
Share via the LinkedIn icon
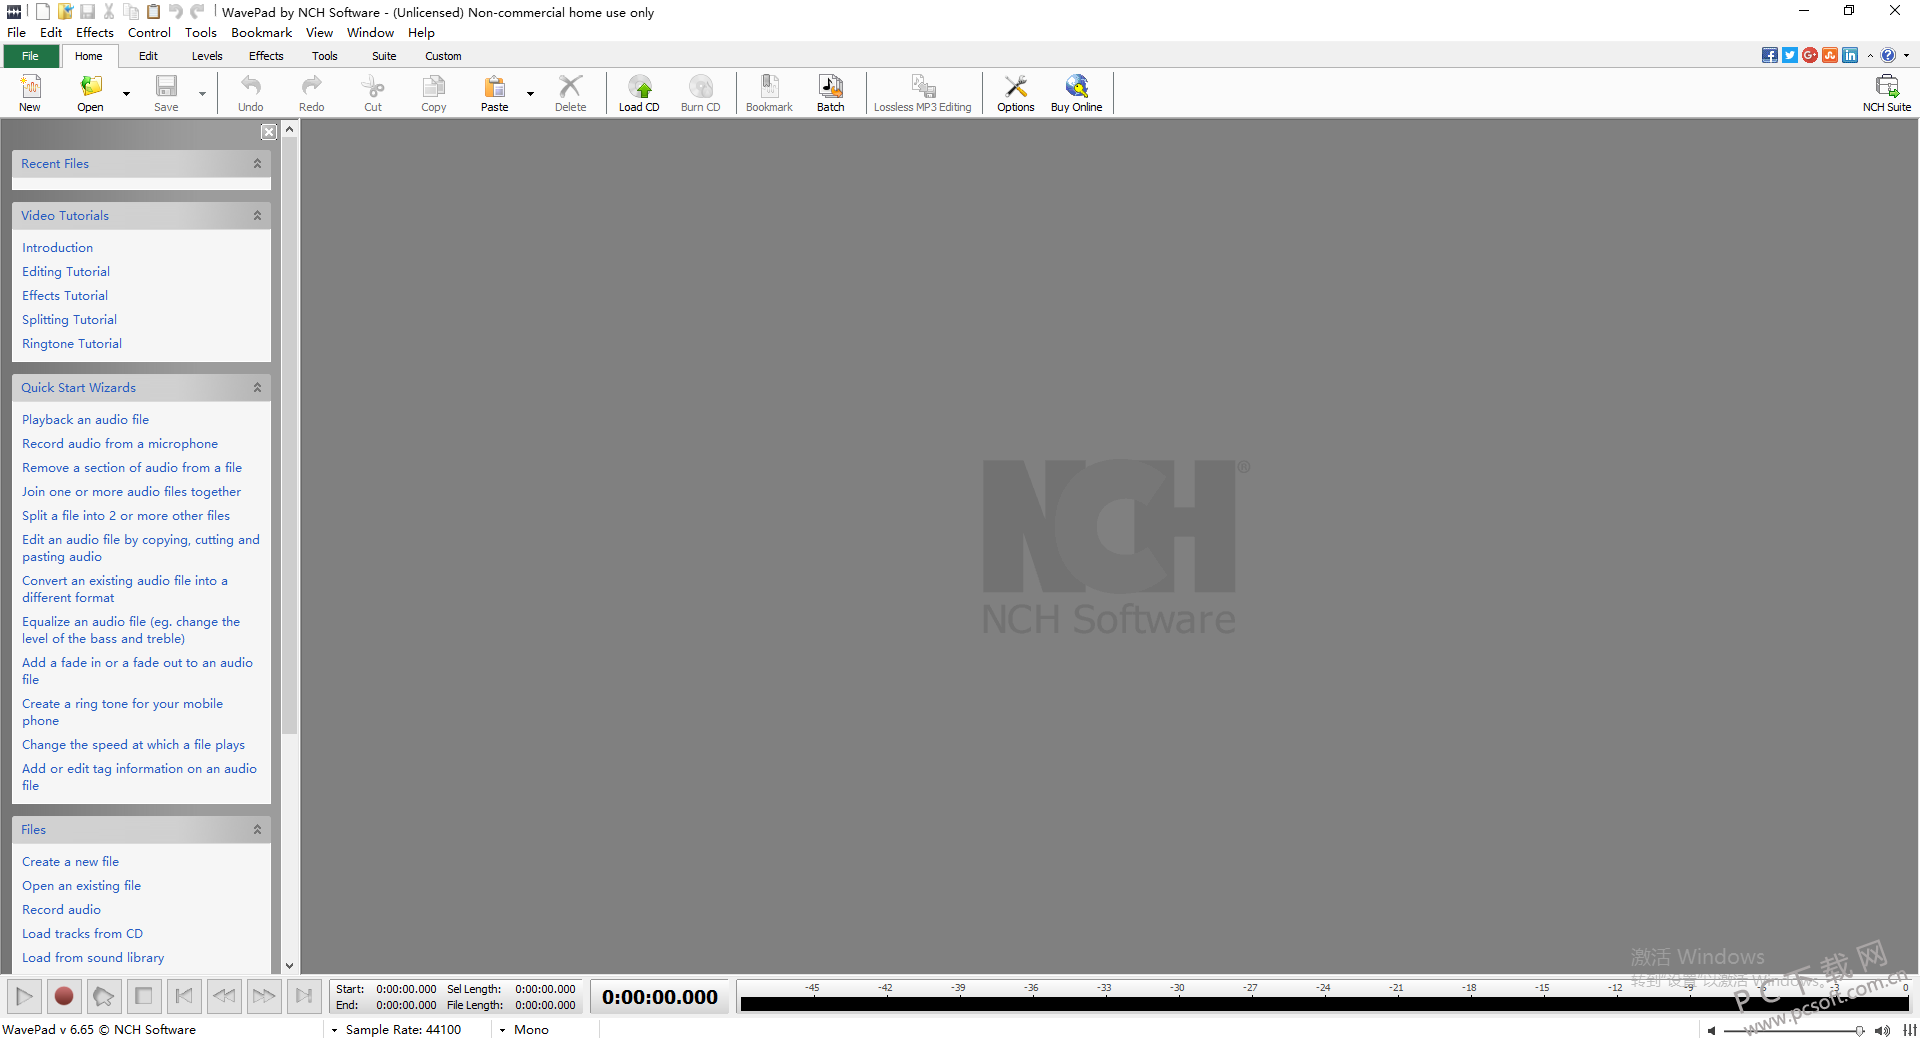(x=1850, y=55)
